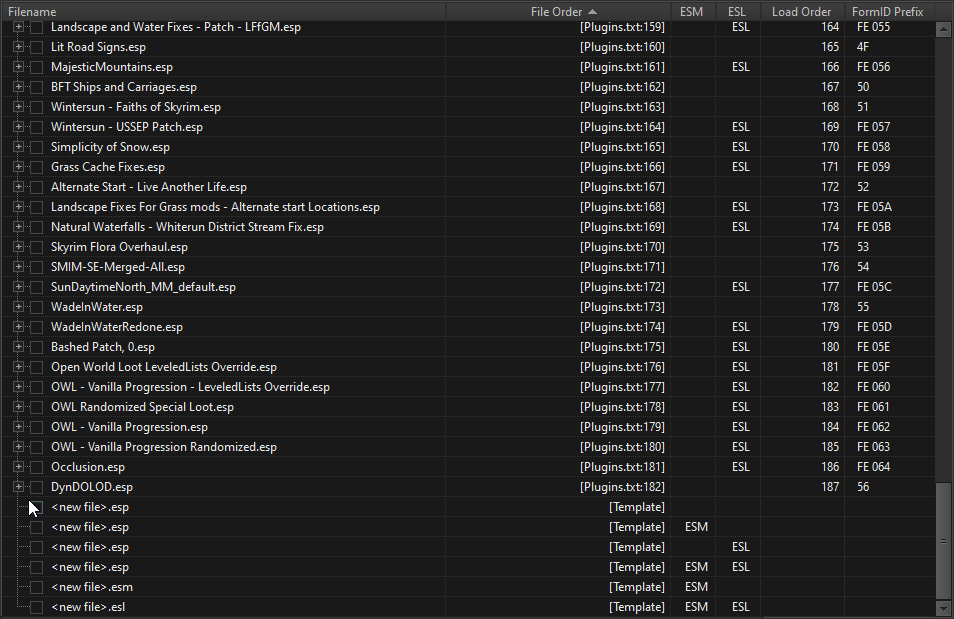This screenshot has width=954, height=619.
Task: Expand Landscape Fixes For Grass mods entry
Action: [18, 207]
